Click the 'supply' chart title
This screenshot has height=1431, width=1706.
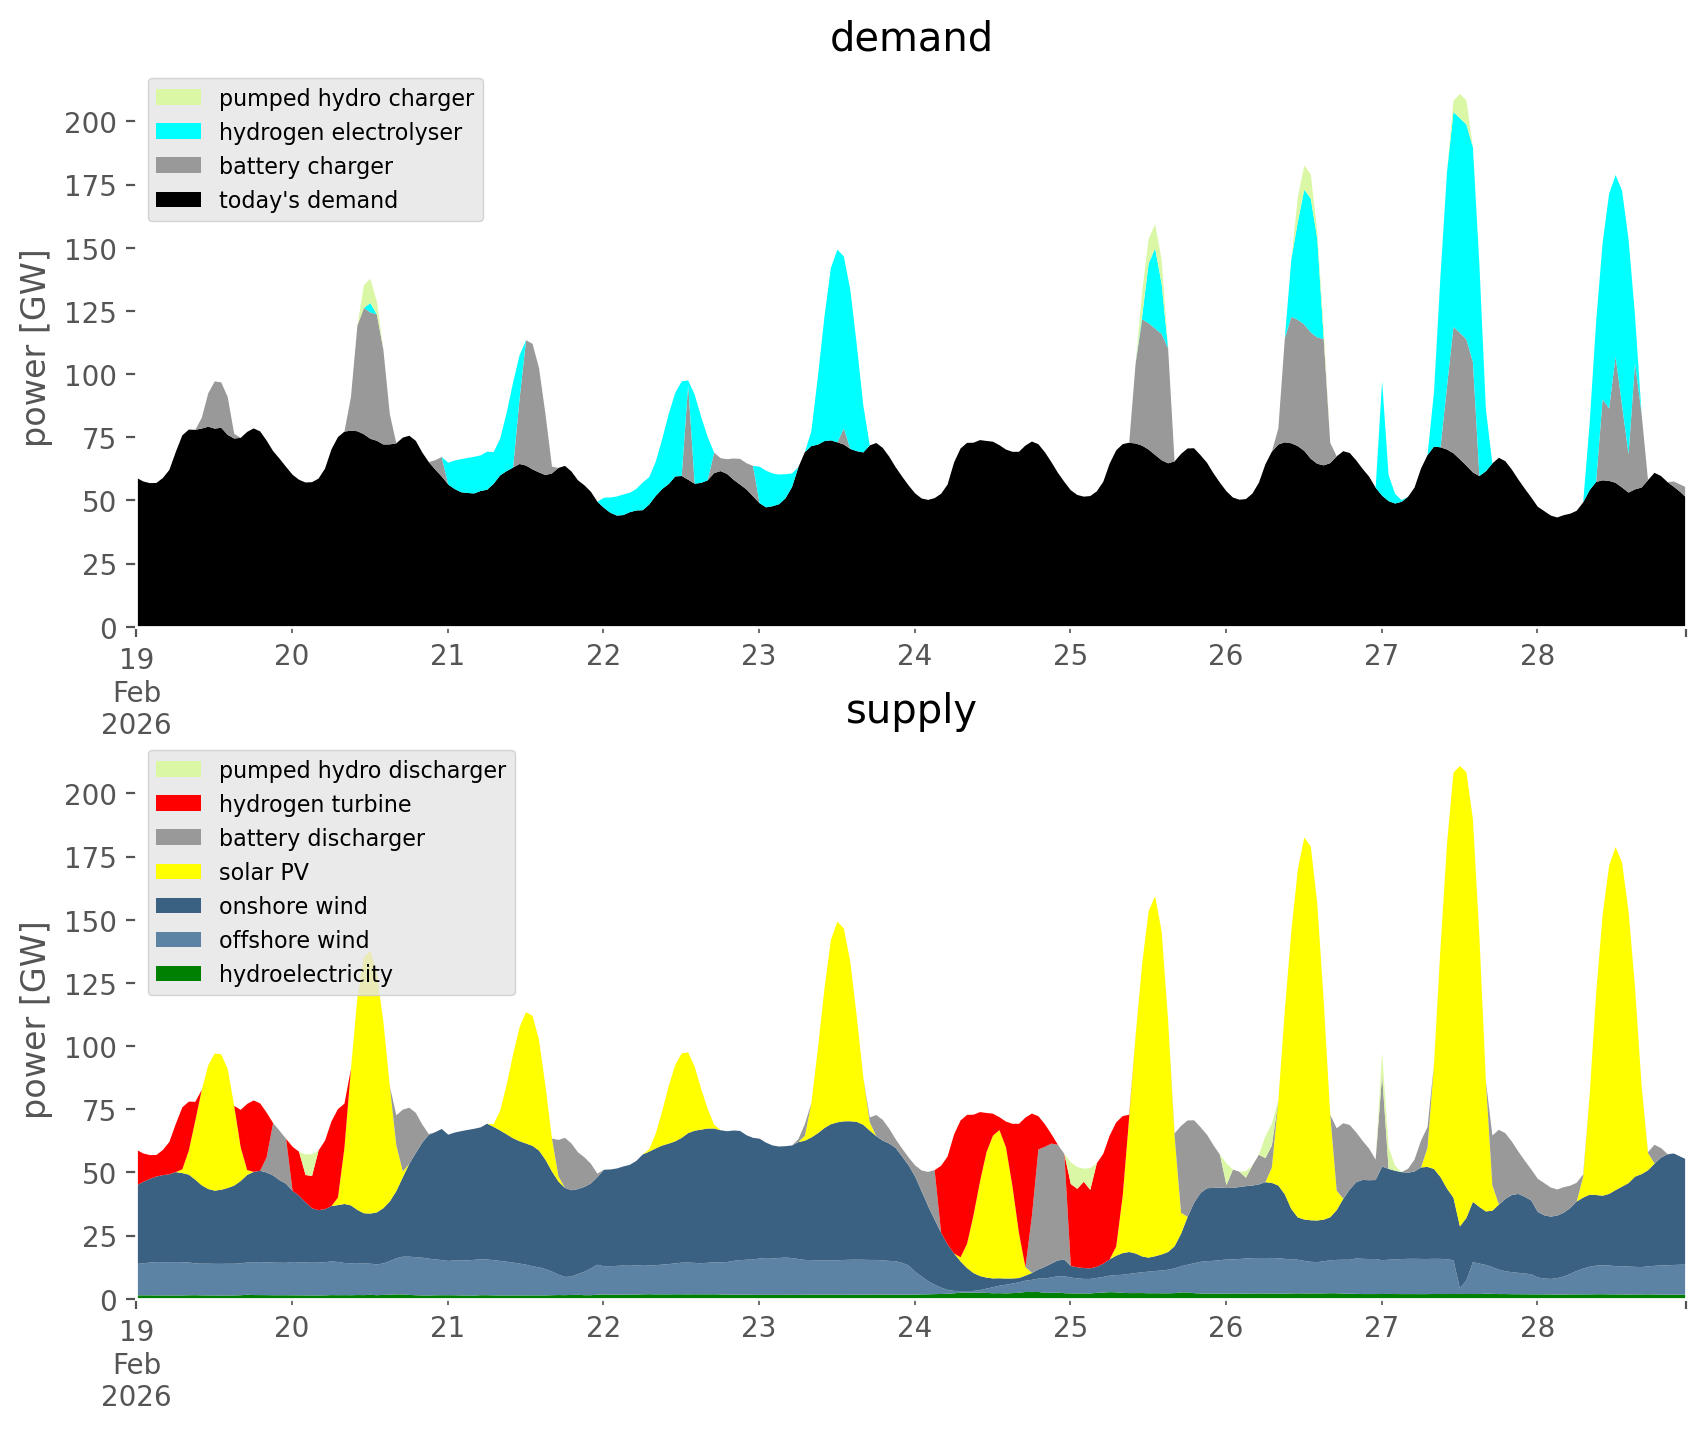(x=910, y=710)
